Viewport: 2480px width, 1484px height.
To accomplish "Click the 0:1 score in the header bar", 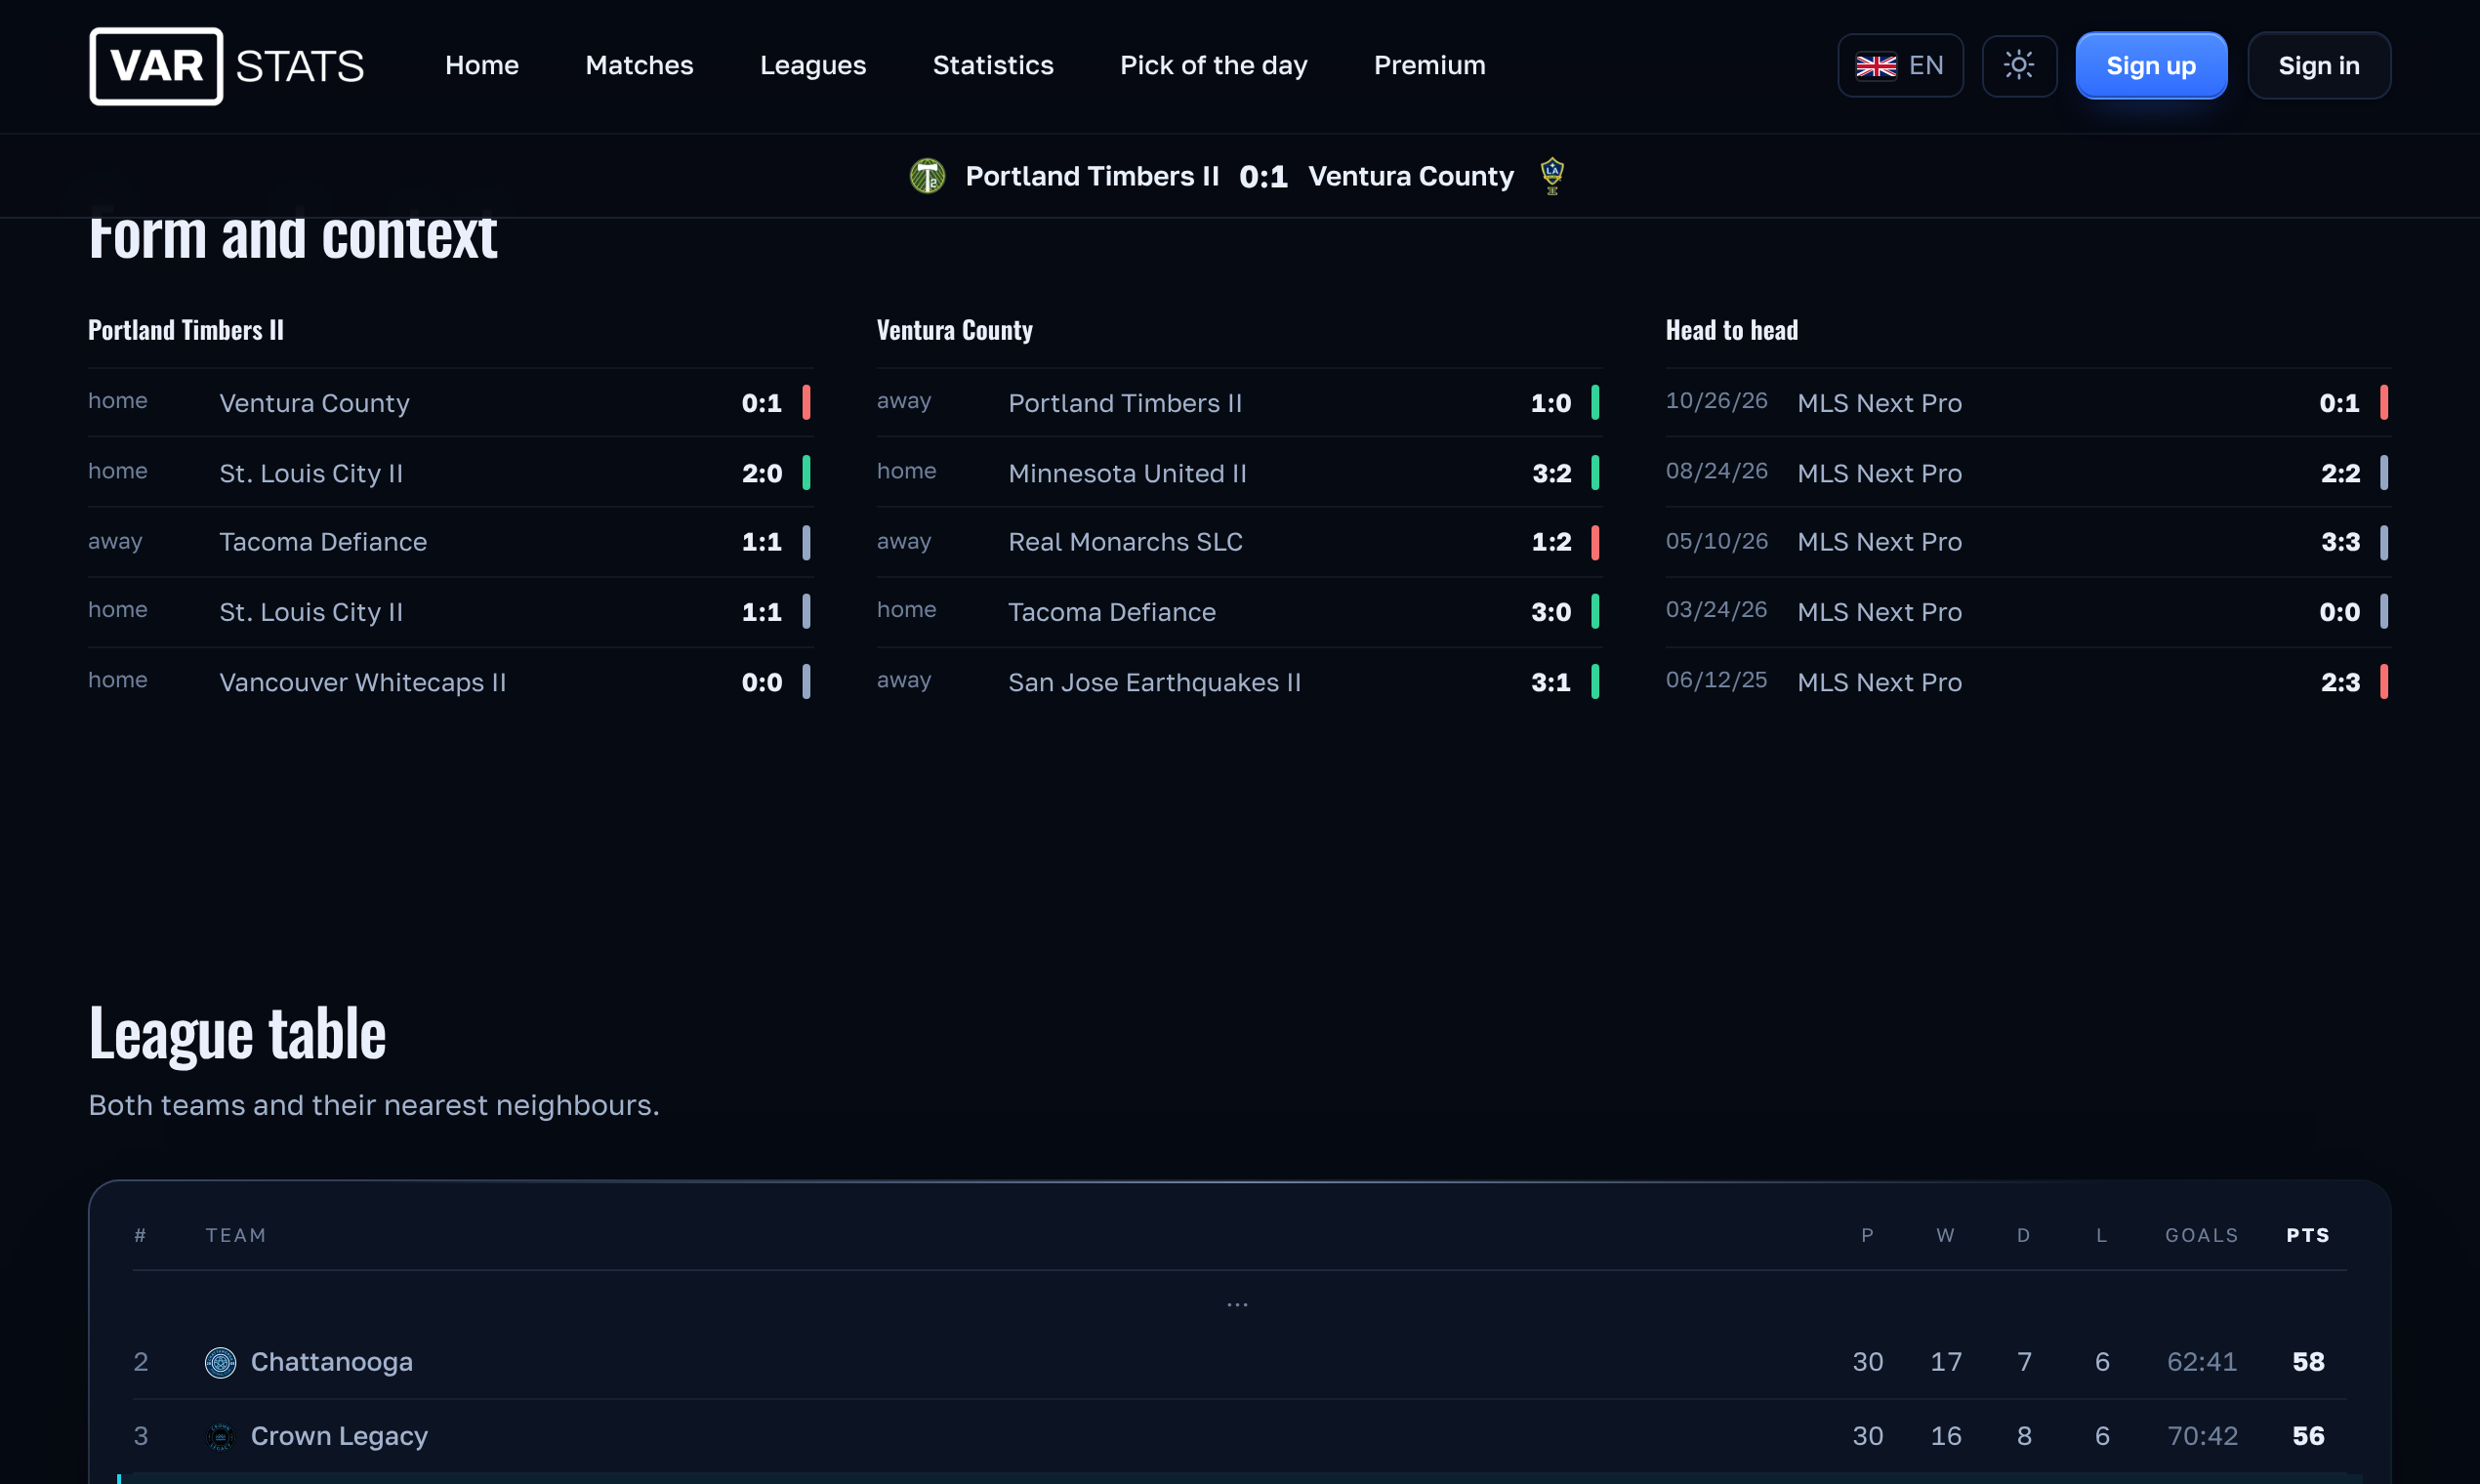I will (x=1263, y=177).
